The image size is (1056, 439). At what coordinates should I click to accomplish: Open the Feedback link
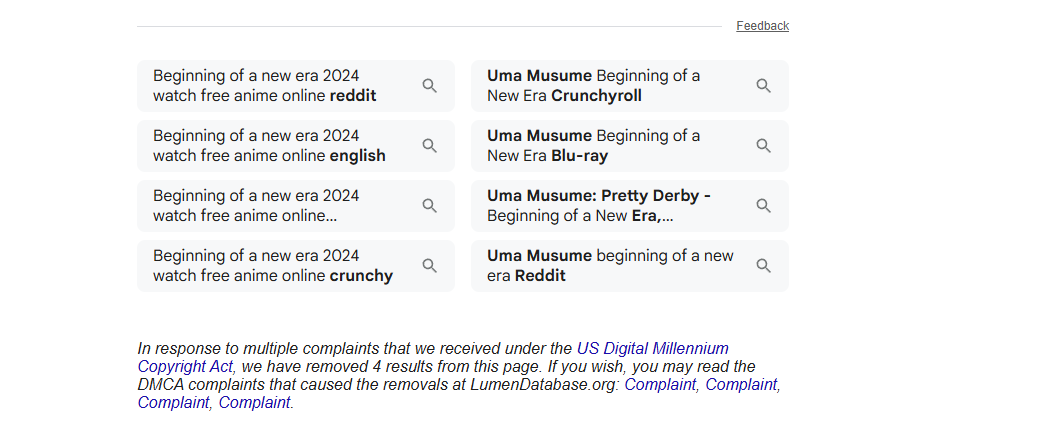click(x=762, y=26)
